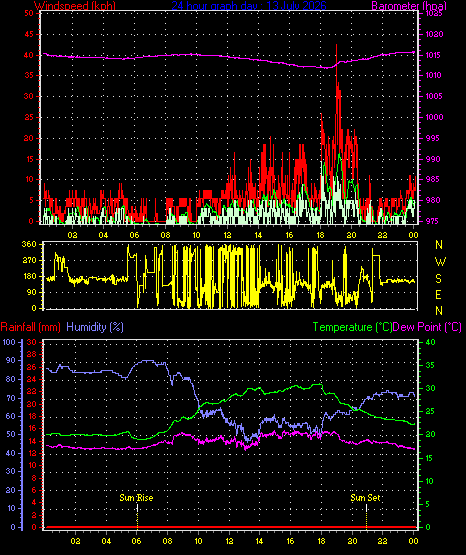Click 12 on the rainfall axis
The image size is (466, 555).
click(x=32, y=453)
